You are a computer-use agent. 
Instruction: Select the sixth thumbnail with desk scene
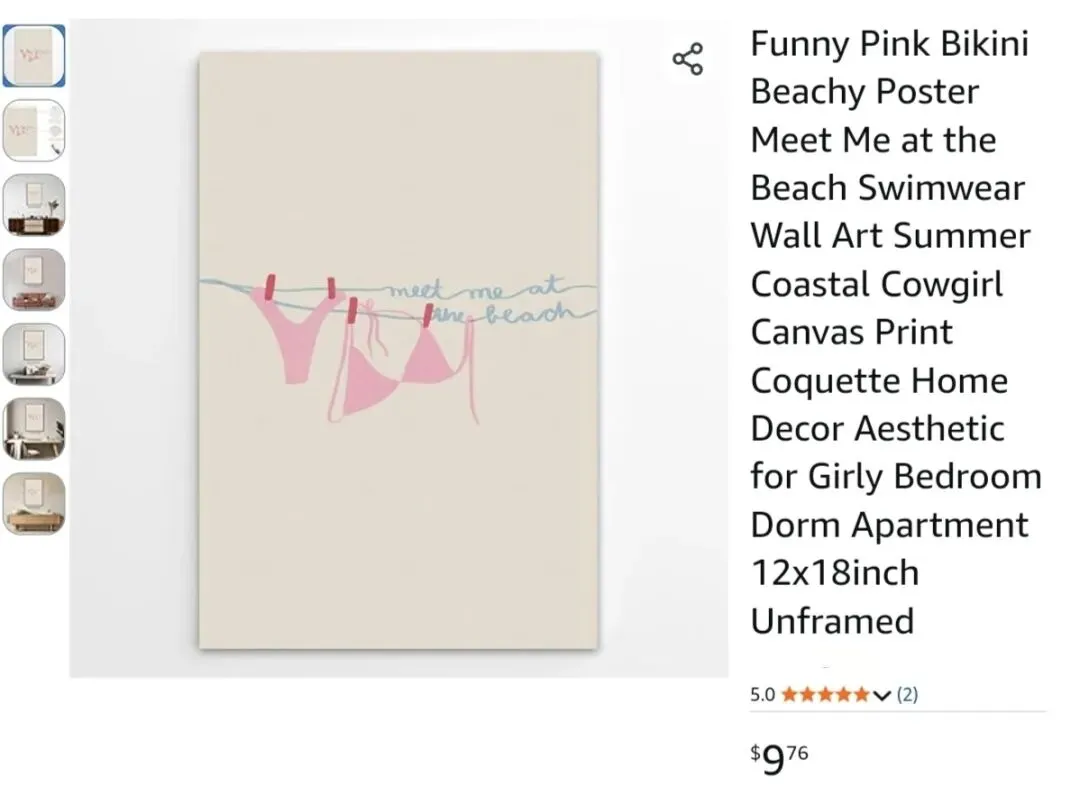click(34, 428)
